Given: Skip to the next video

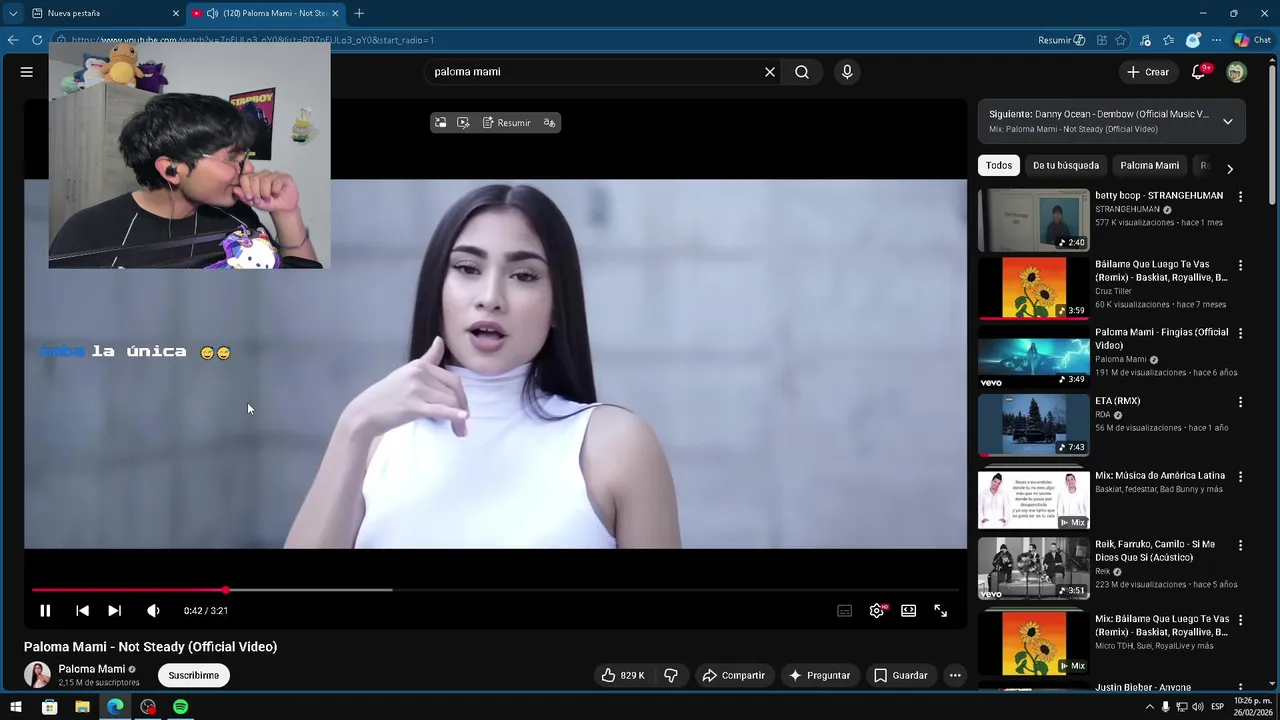Looking at the screenshot, I should [x=115, y=611].
